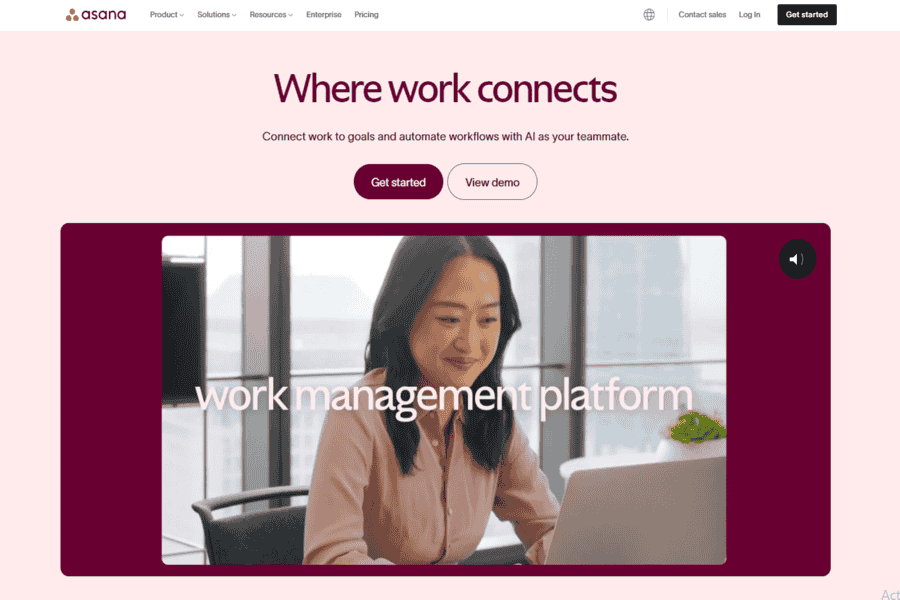Open the Pricing page
This screenshot has height=600, width=900.
[366, 14]
